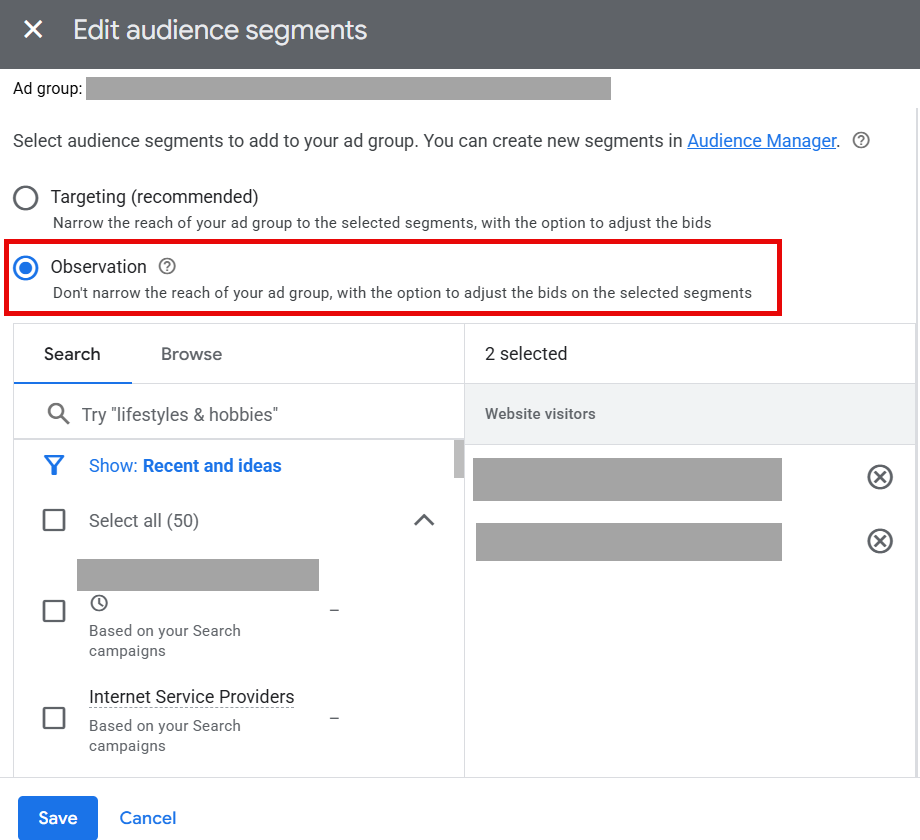Cancel editing audience segments
The height and width of the screenshot is (840, 920).
click(x=148, y=818)
